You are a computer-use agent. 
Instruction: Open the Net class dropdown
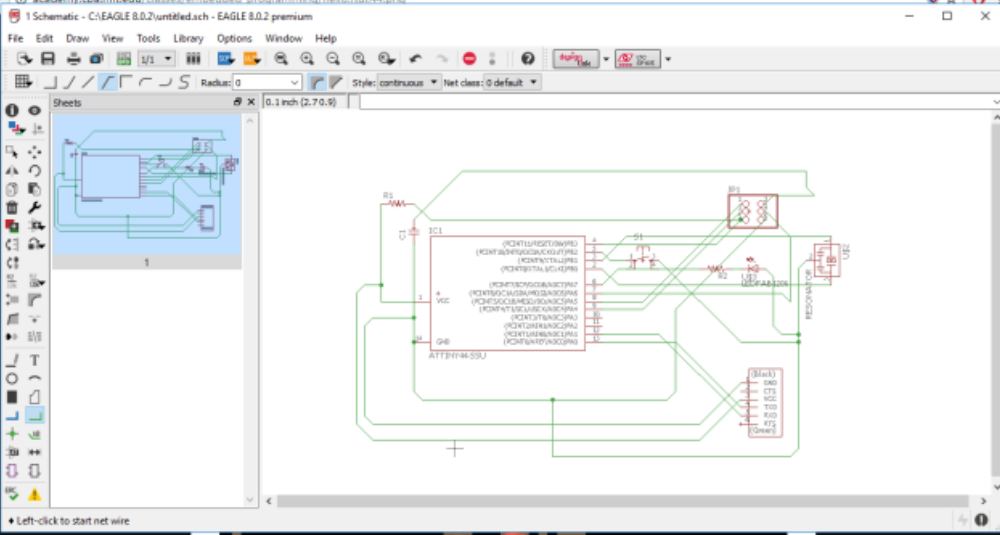pyautogui.click(x=512, y=82)
